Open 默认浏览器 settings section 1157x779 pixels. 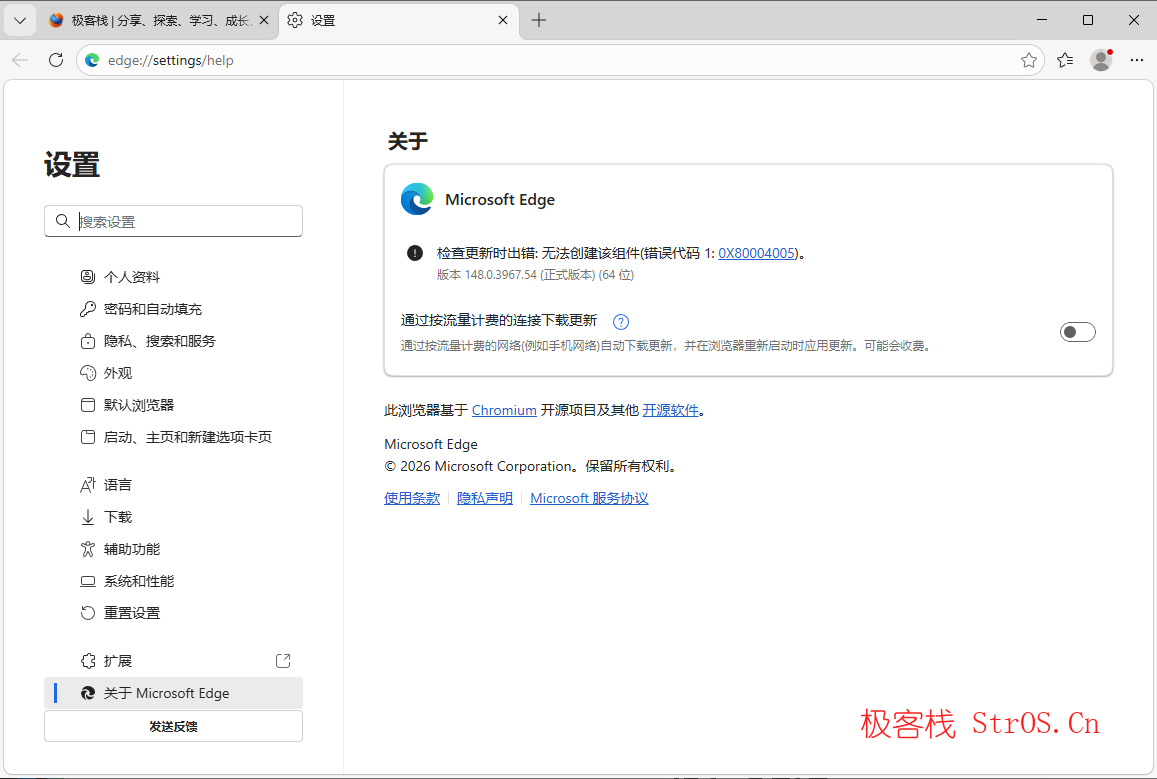click(173, 405)
